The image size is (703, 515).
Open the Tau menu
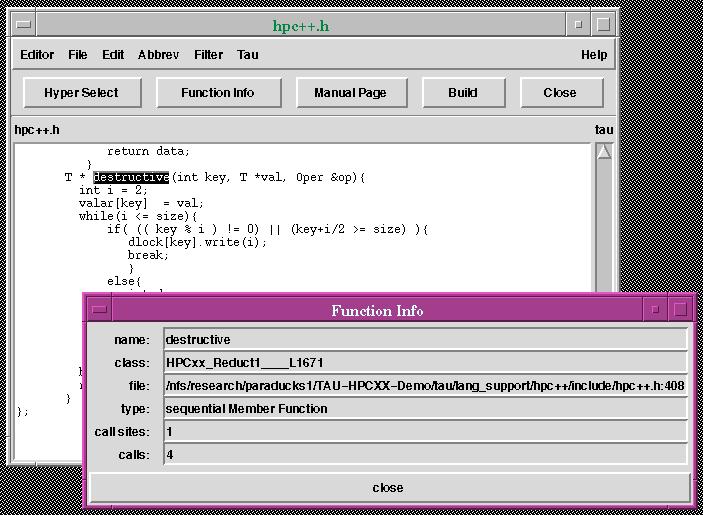(x=247, y=55)
